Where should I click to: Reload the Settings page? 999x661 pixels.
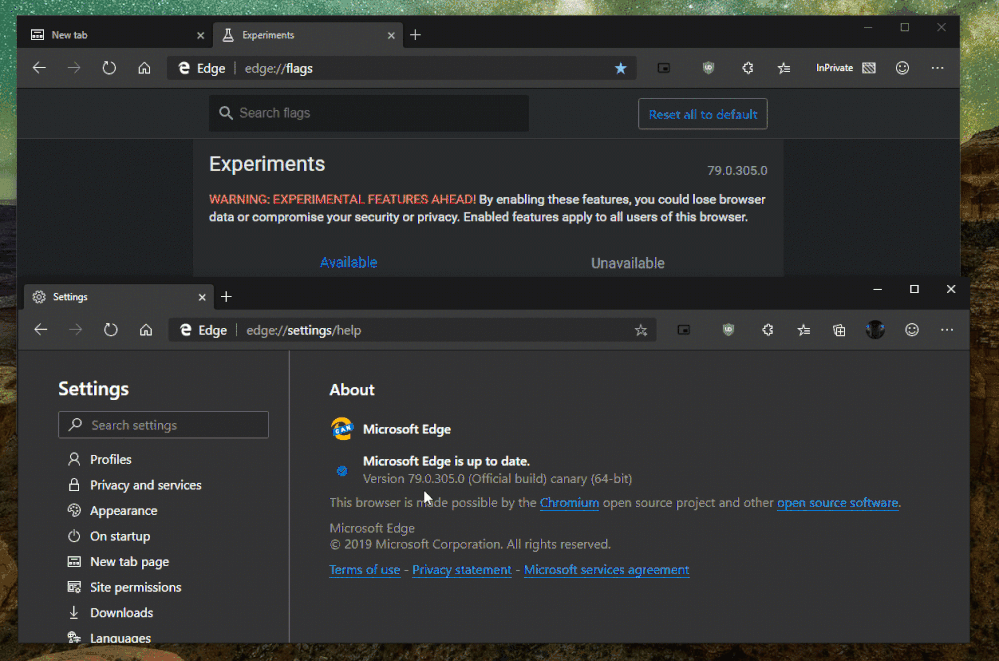[111, 330]
